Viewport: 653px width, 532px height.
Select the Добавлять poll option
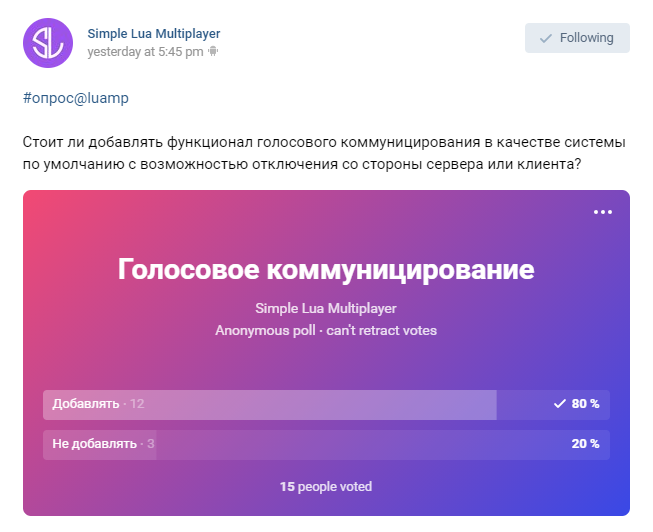click(x=326, y=405)
